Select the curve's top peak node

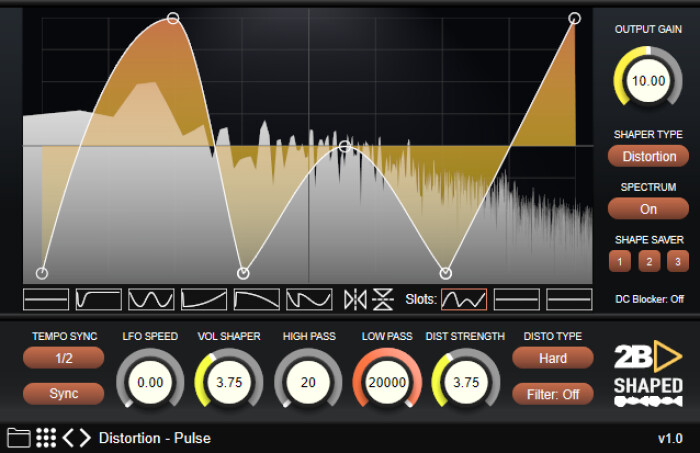173,18
